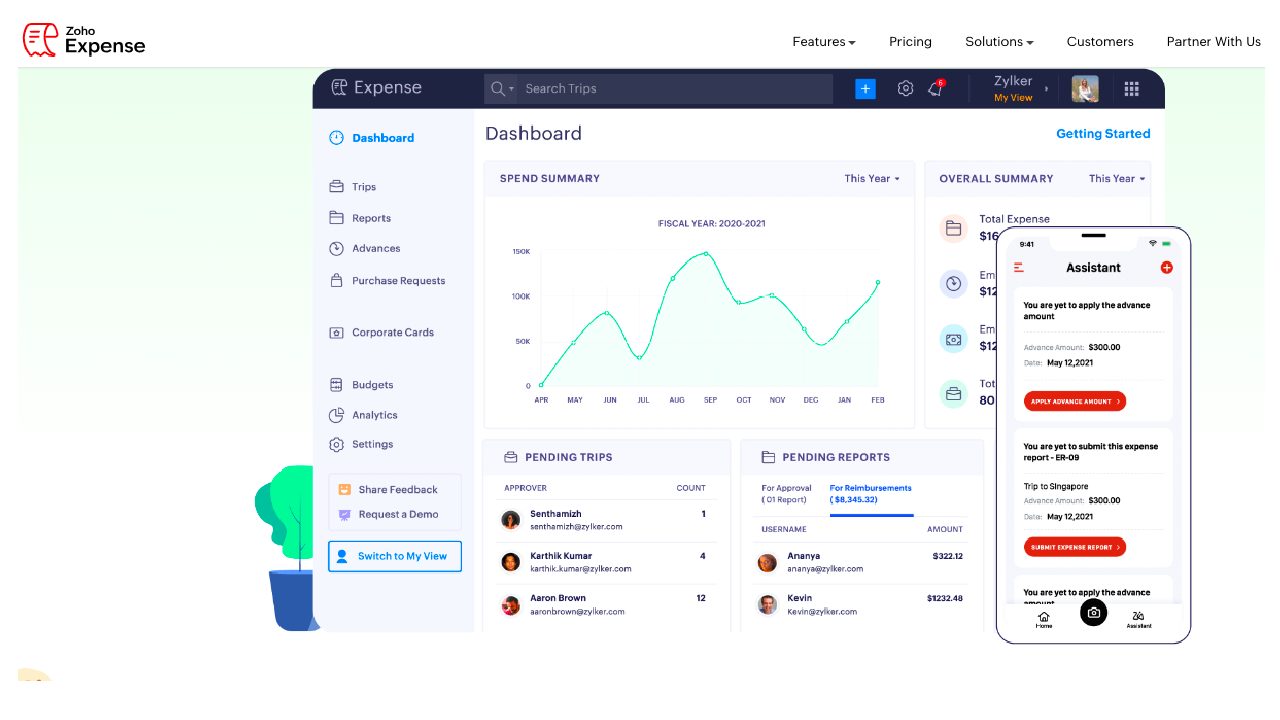The image size is (1280, 720).
Task: Click the blue plus quick-create icon
Action: point(865,89)
